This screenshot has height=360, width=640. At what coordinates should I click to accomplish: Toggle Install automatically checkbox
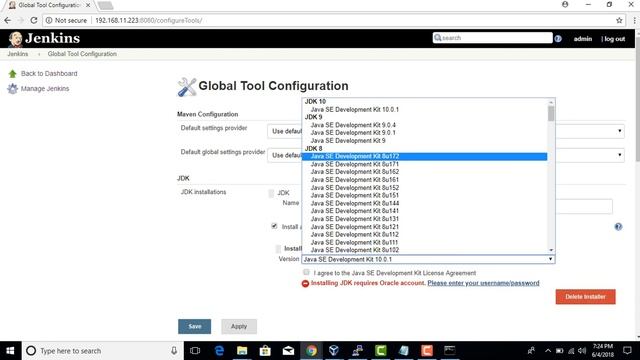point(274,226)
